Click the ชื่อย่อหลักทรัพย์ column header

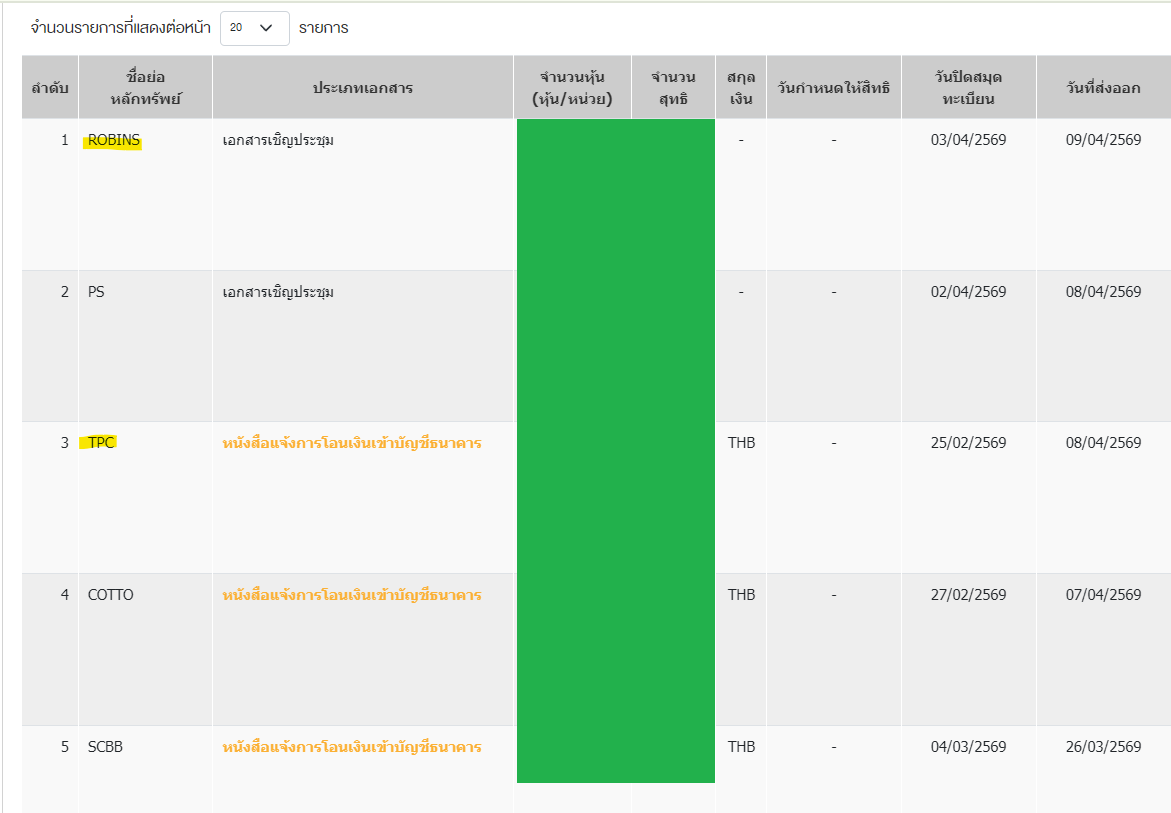(x=146, y=88)
